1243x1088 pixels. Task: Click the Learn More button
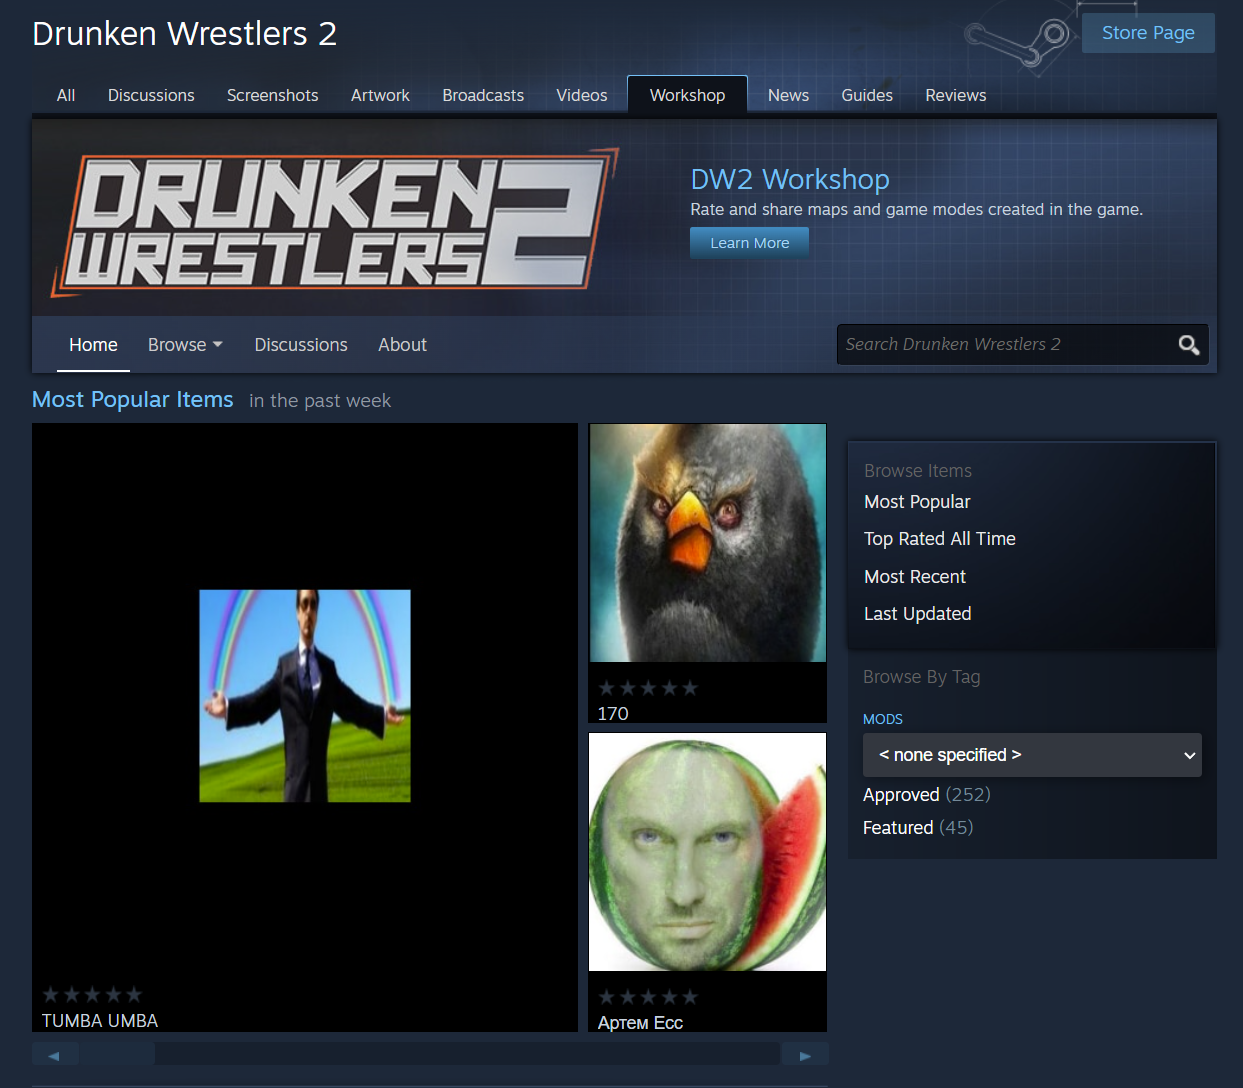tap(749, 243)
